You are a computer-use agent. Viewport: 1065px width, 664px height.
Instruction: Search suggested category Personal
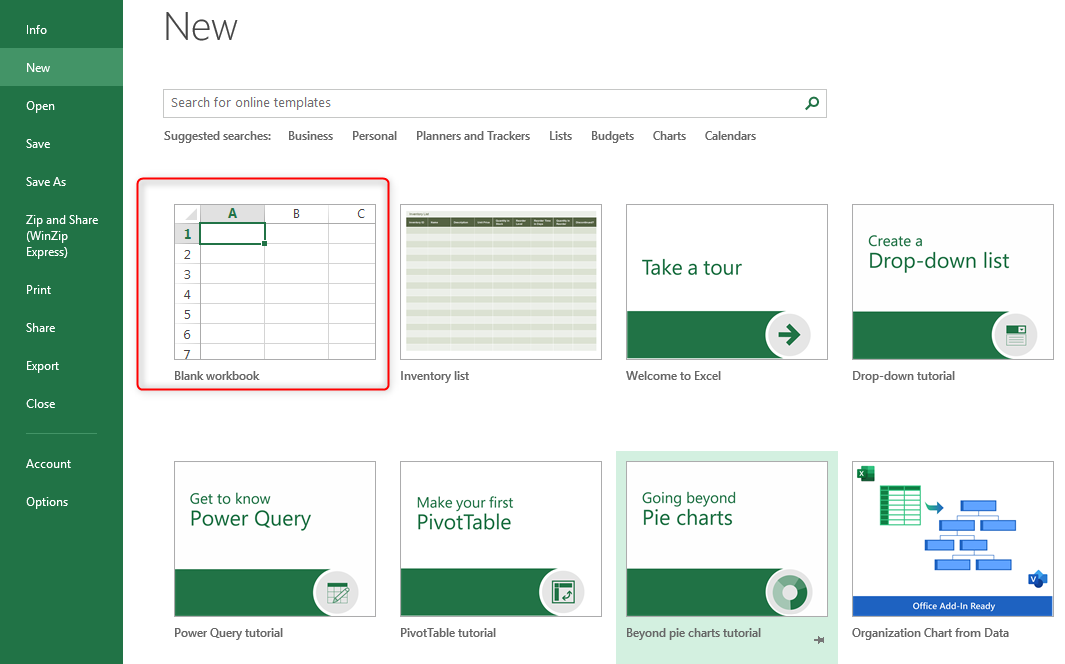[374, 136]
